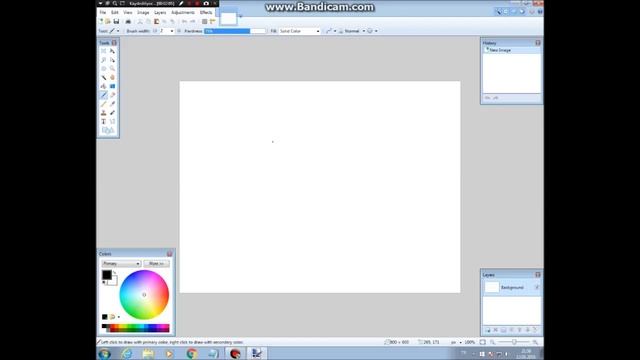Expand the image list arrow beside thumbnail
The image size is (640, 360).
tap(240, 16)
